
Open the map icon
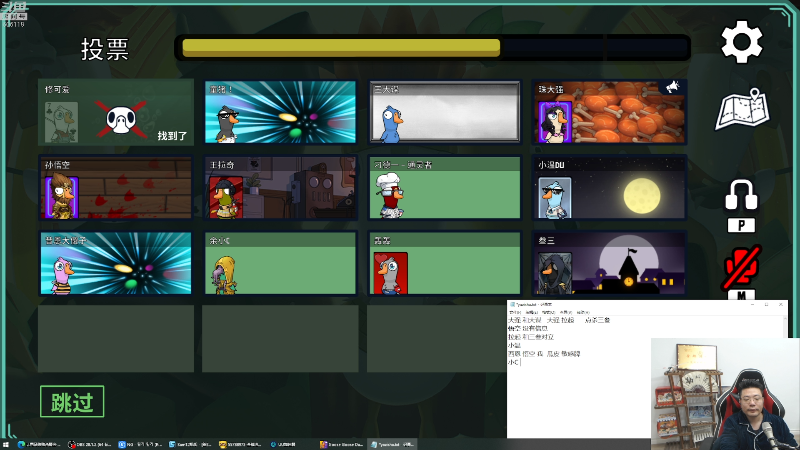point(743,109)
